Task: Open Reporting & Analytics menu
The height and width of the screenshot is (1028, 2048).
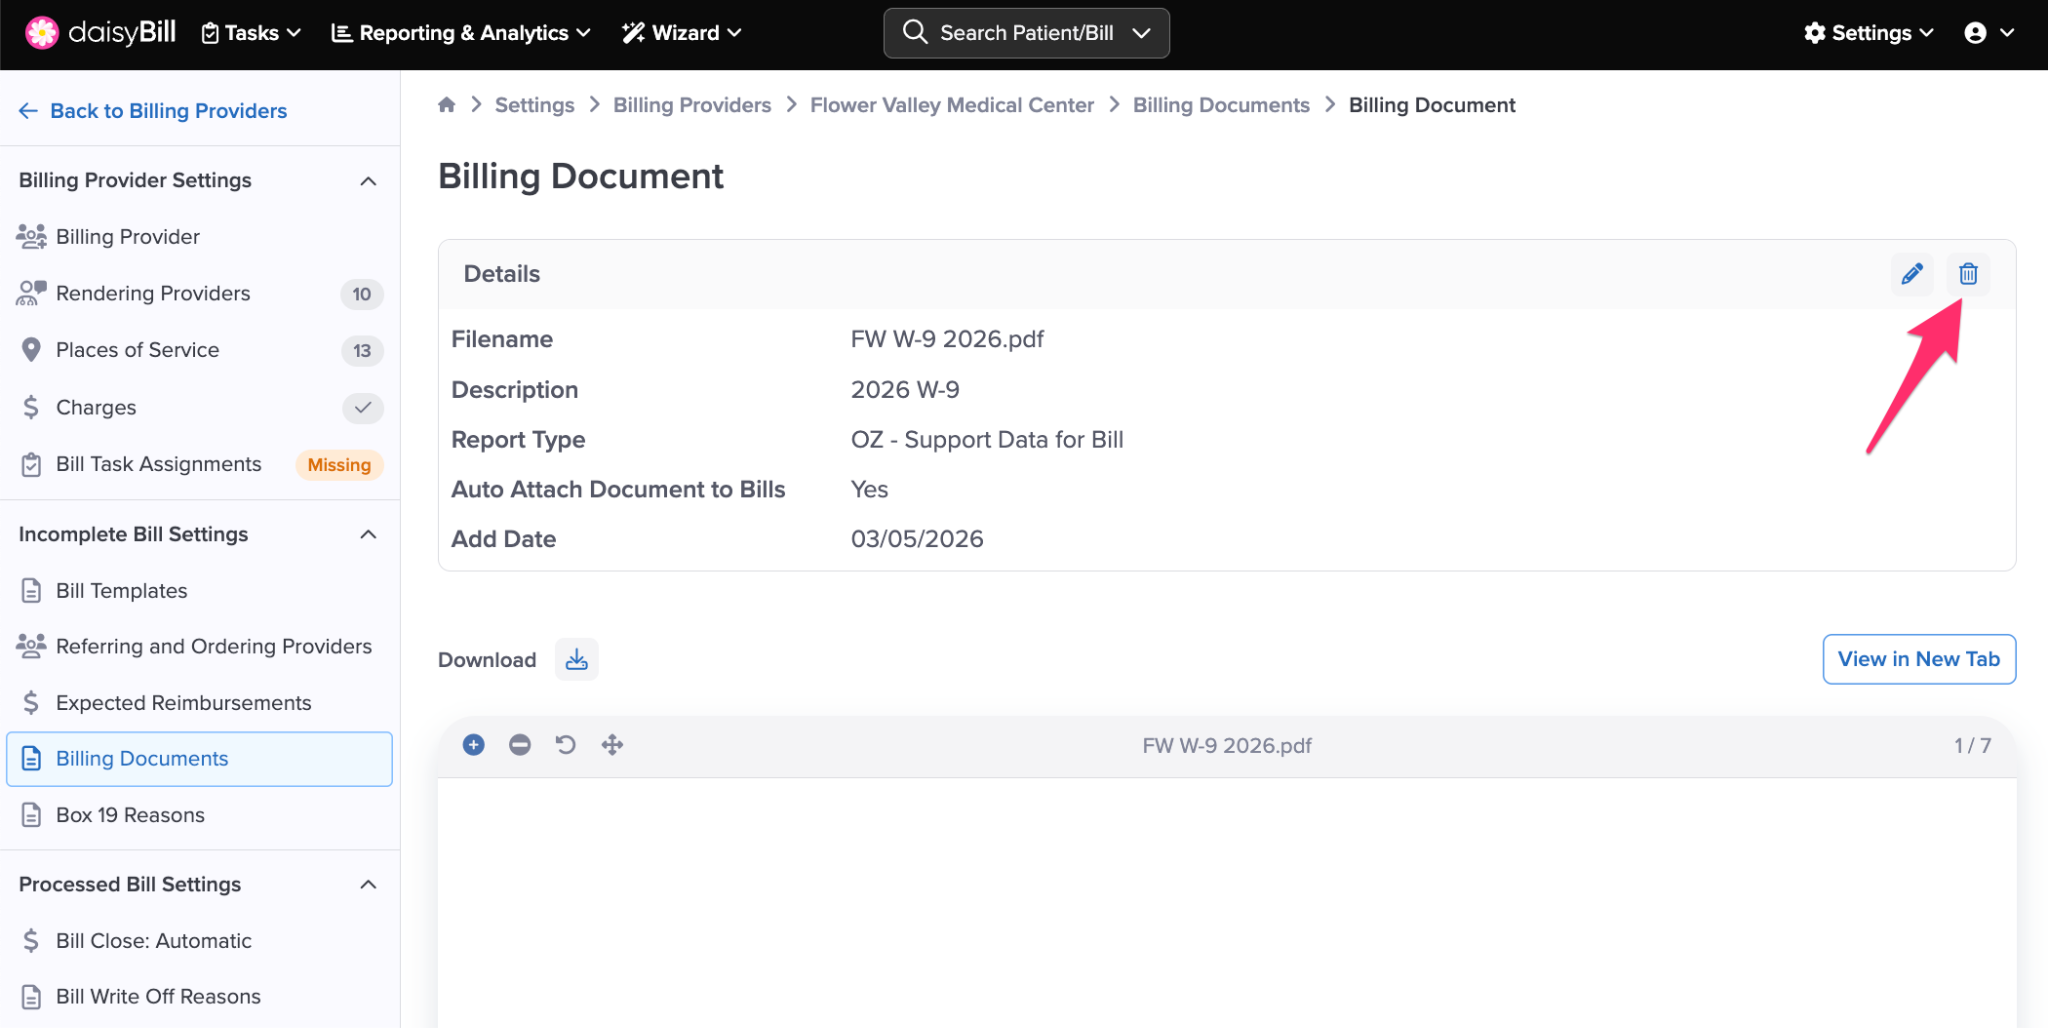Action: [461, 33]
